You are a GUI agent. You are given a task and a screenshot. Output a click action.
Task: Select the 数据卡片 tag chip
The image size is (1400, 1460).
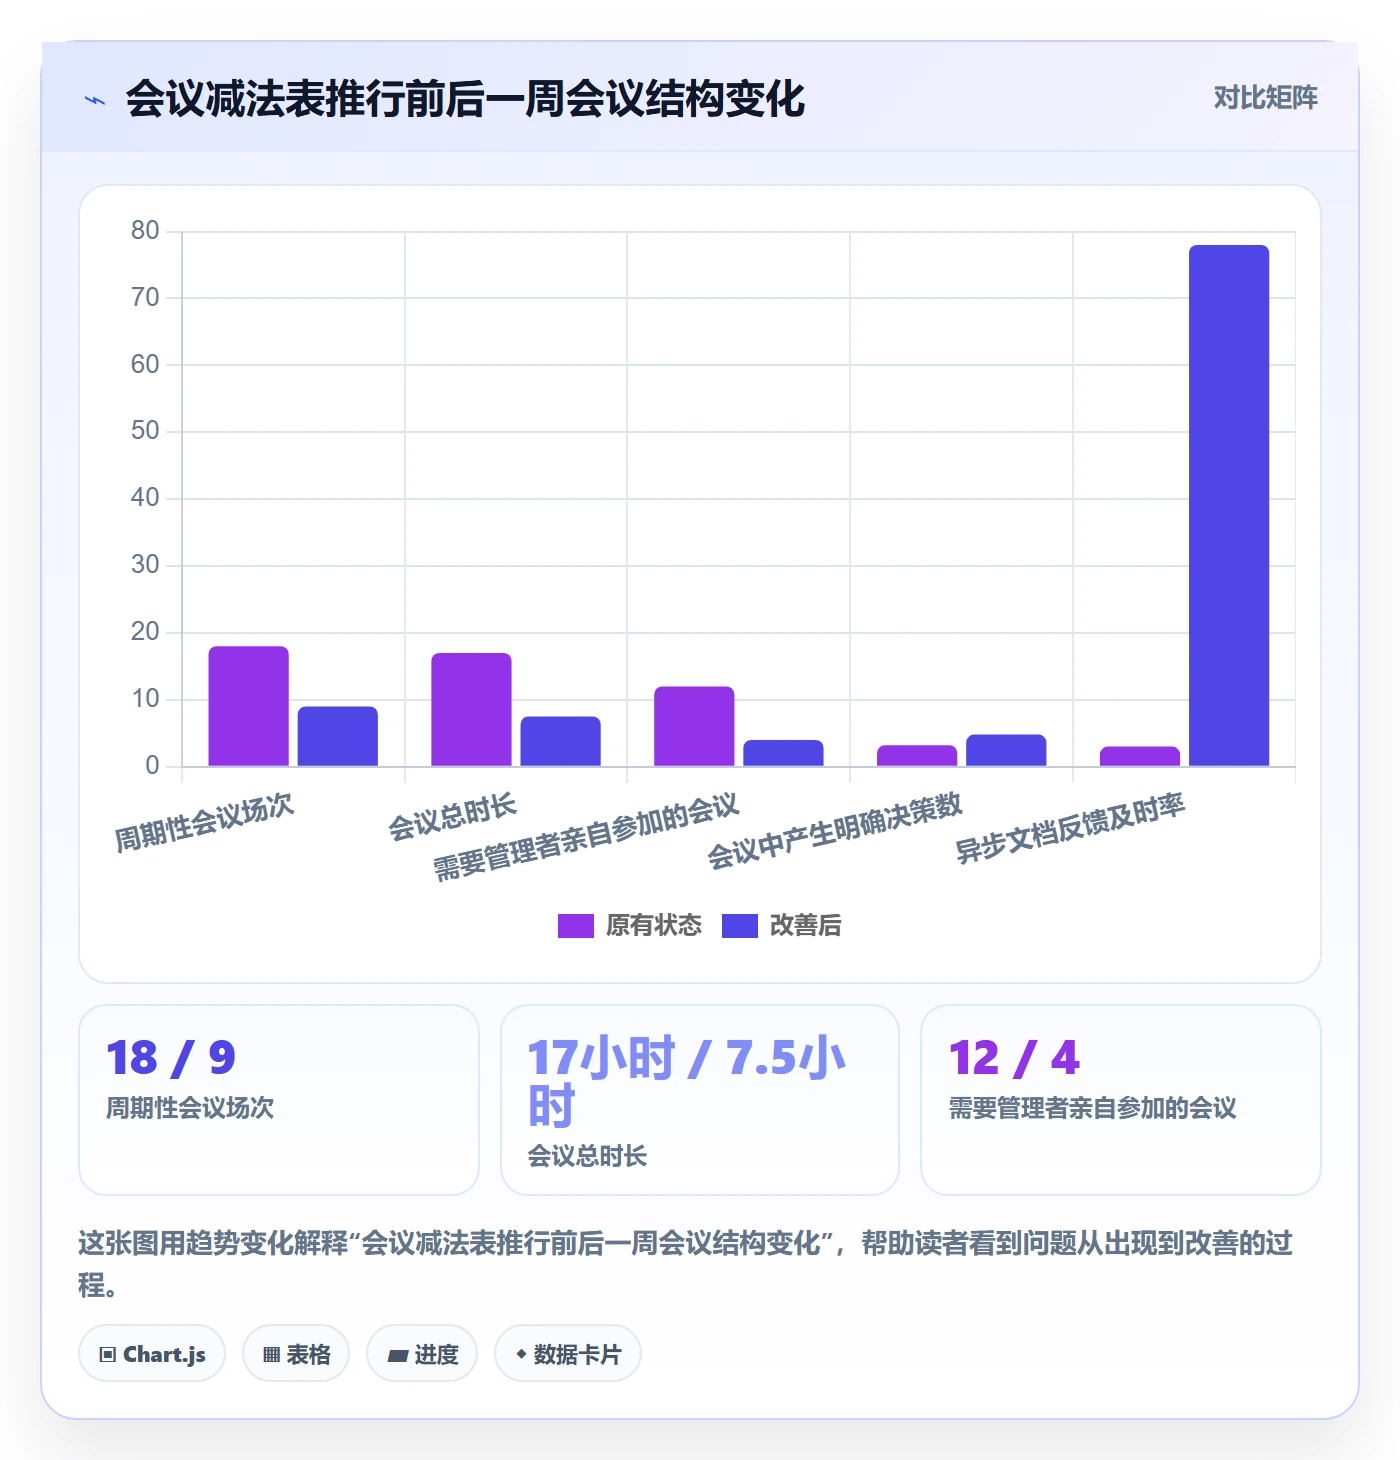(568, 1354)
